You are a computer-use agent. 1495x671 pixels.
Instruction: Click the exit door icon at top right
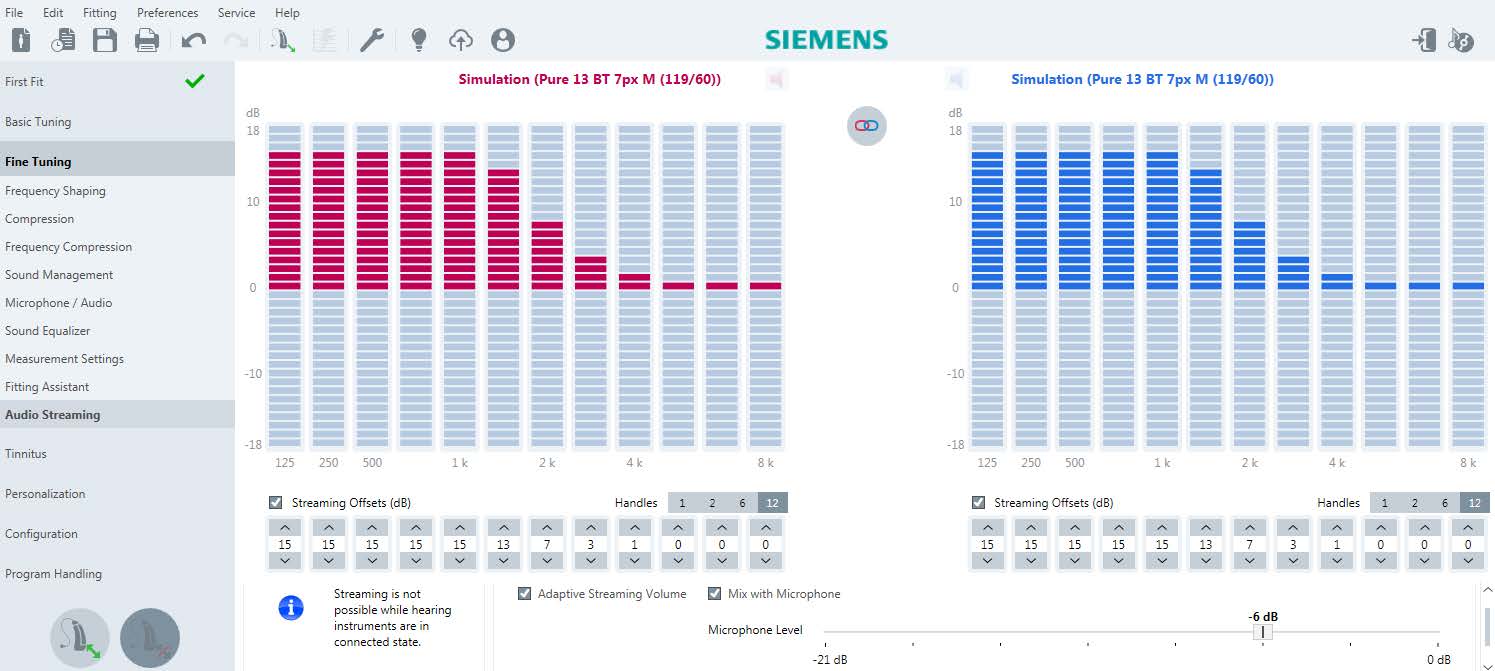pos(1424,40)
